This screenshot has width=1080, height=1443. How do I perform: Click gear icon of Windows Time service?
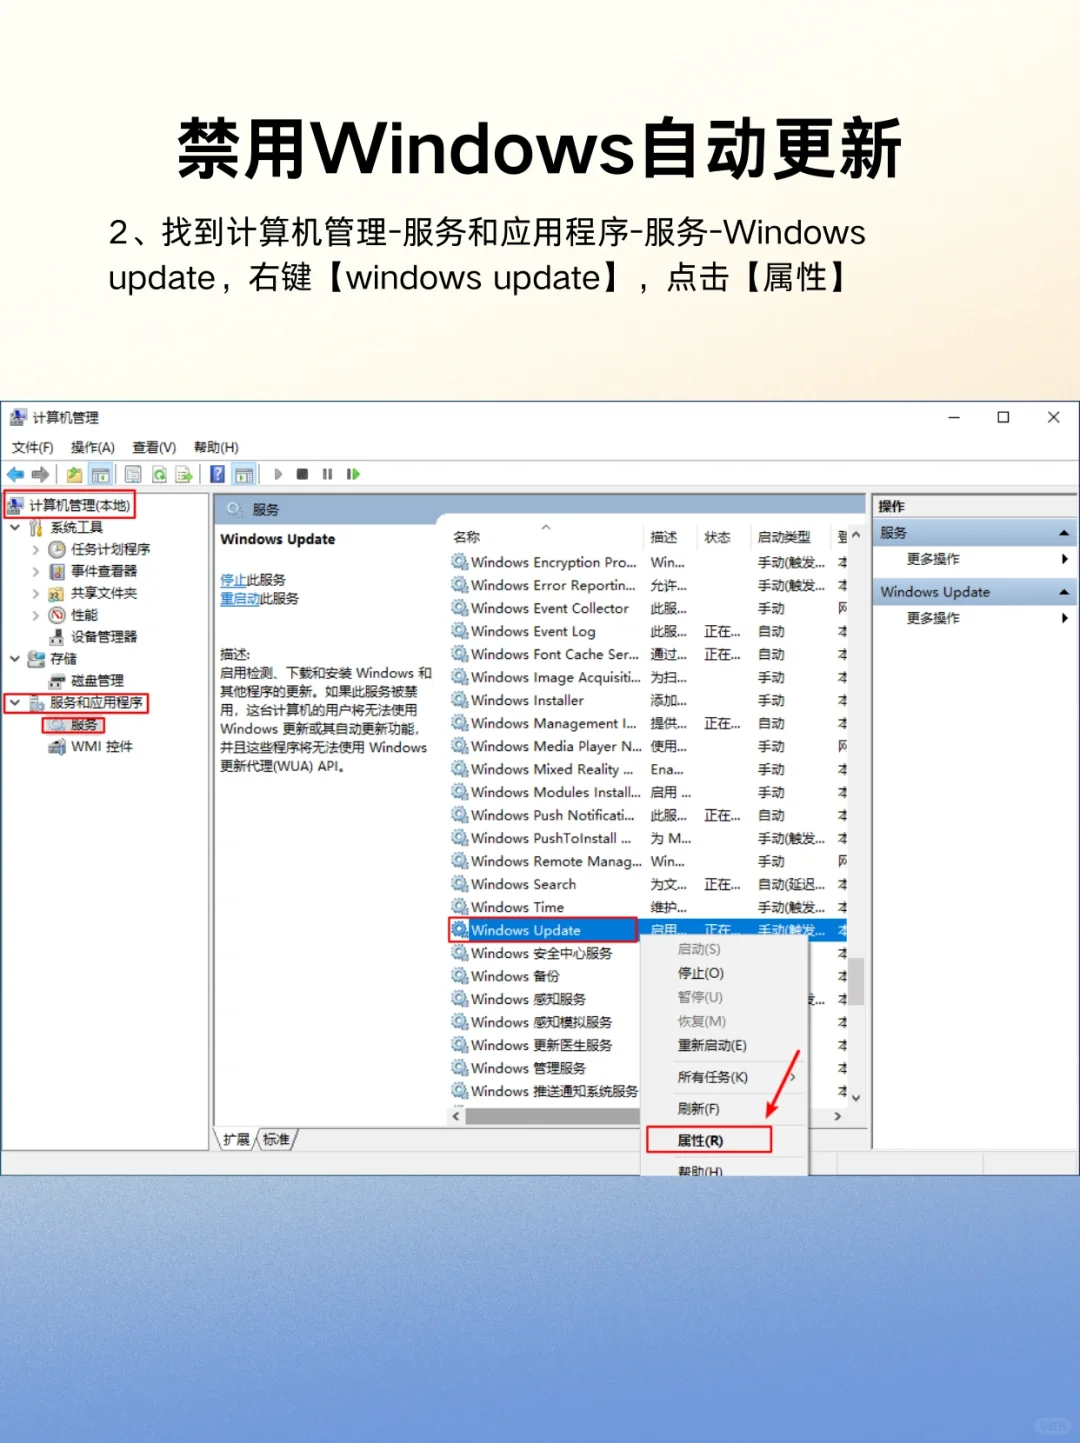460,907
